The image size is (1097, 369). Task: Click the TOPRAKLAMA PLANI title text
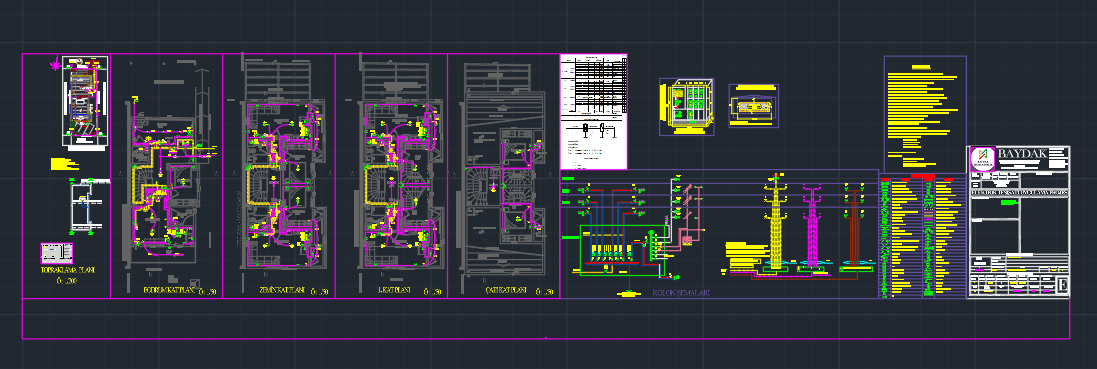pyautogui.click(x=67, y=270)
